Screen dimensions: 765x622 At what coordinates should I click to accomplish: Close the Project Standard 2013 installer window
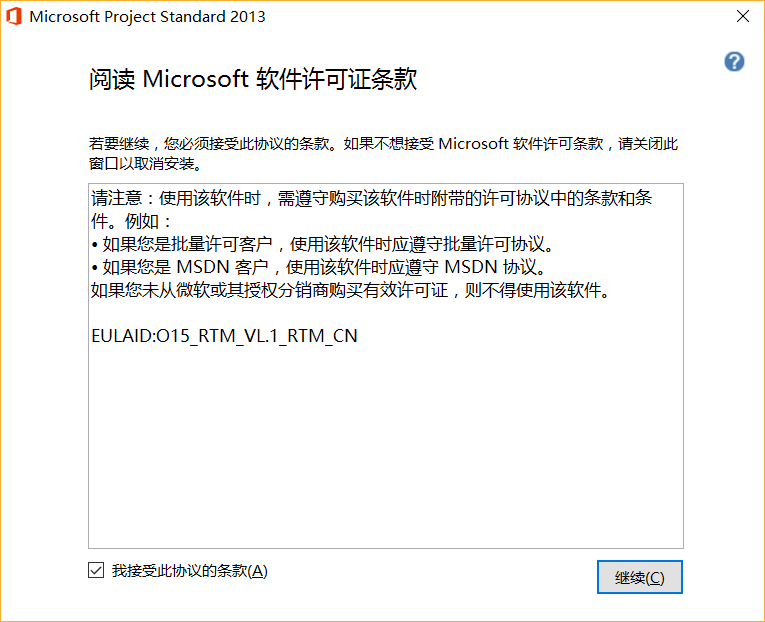click(743, 17)
